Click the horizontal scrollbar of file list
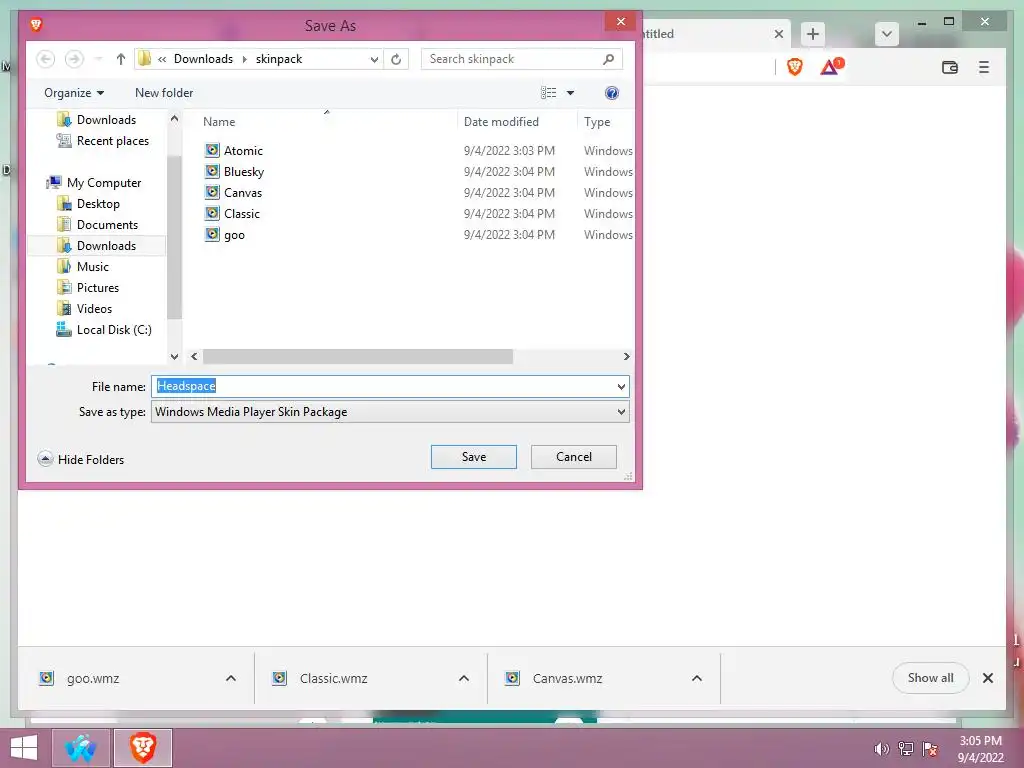 358,357
